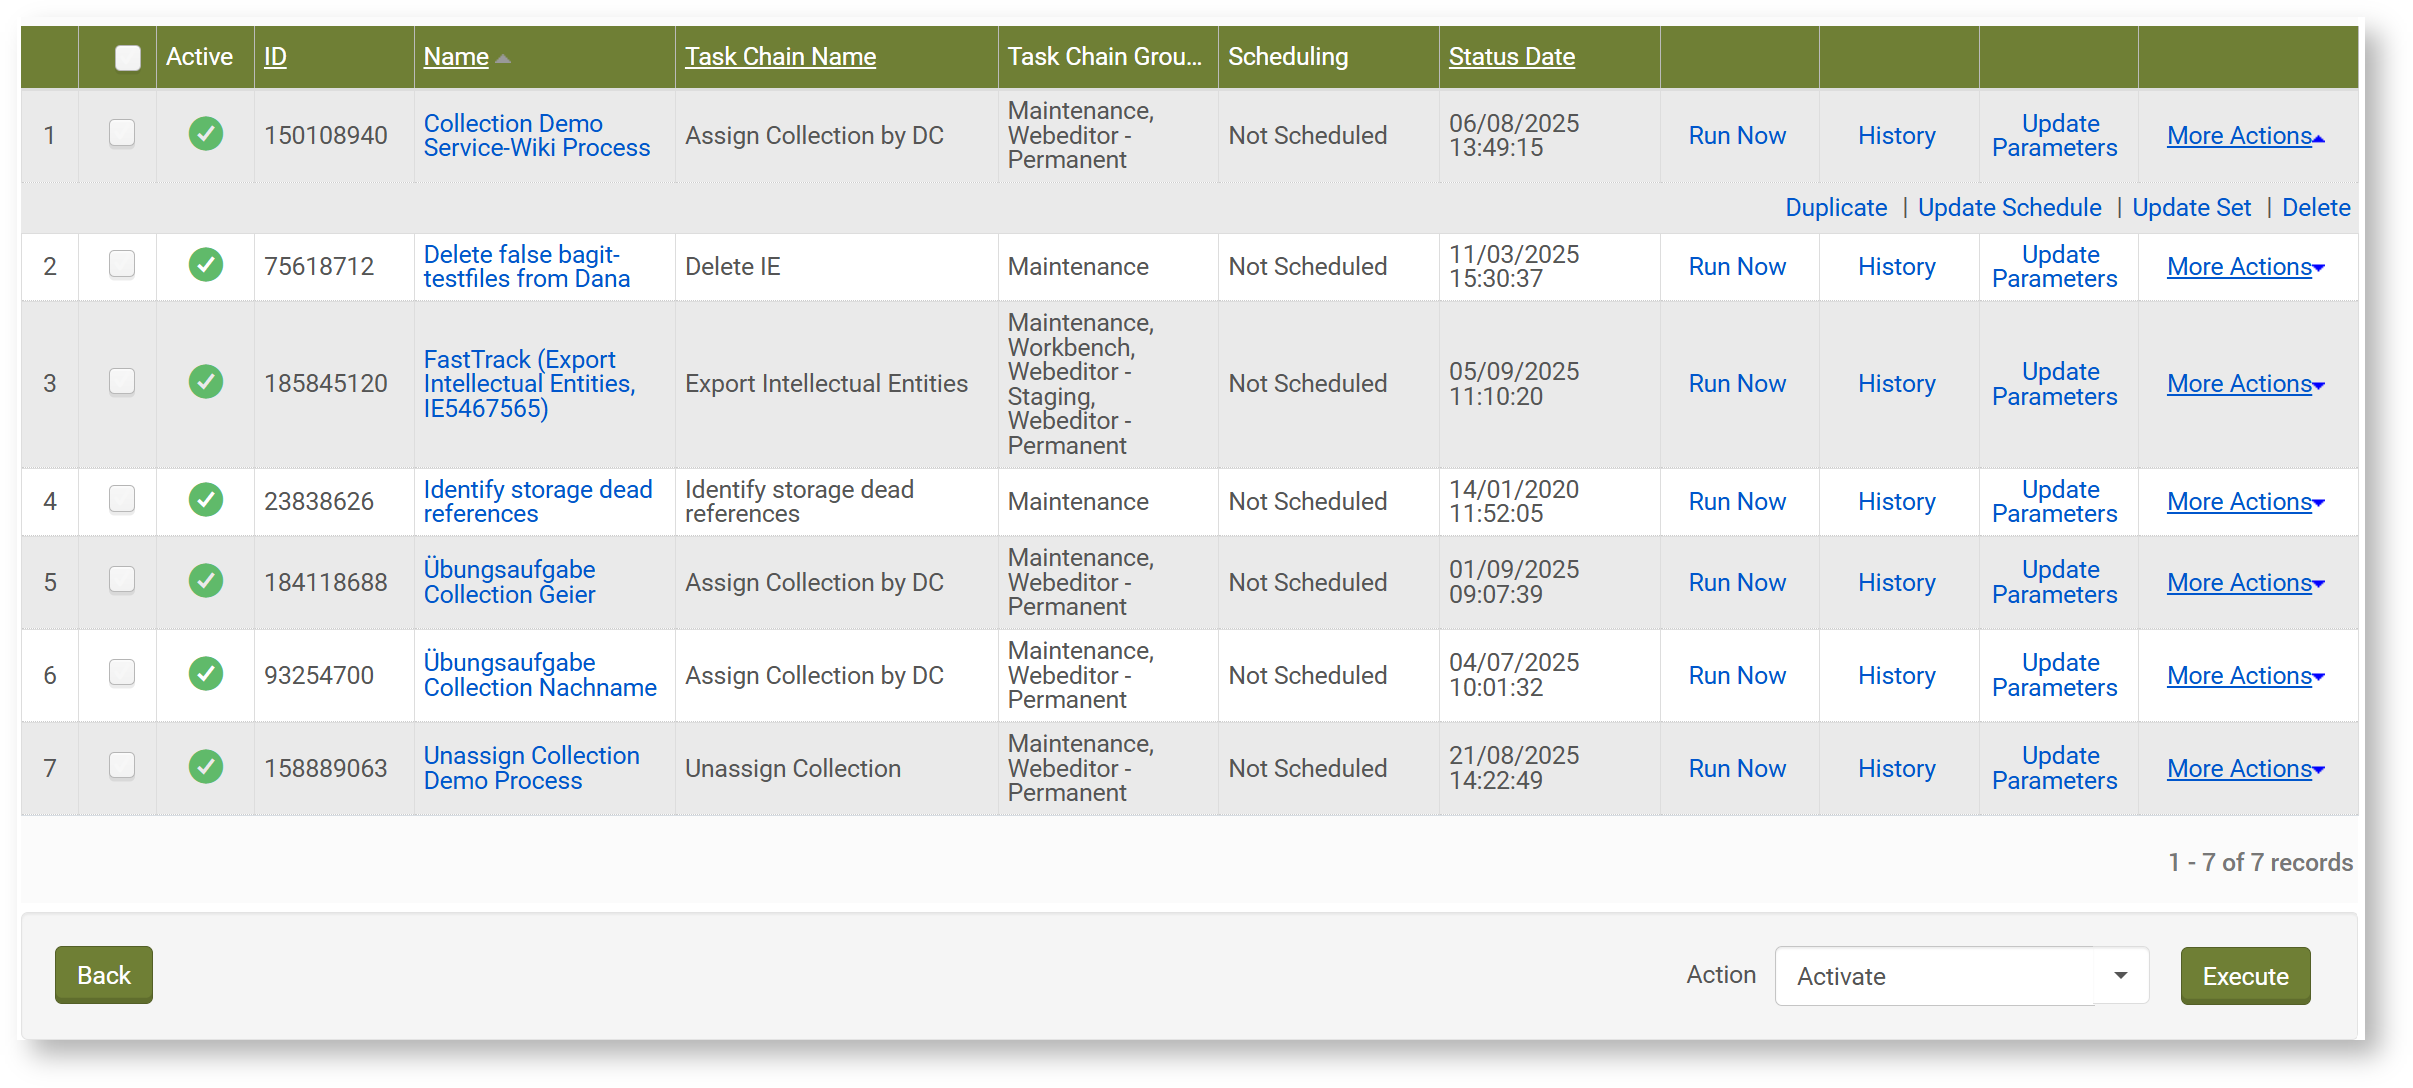This screenshot has height=1088, width=2413.
Task: Click active checkmark for Übungsaufgabe Collection Geier
Action: (206, 581)
